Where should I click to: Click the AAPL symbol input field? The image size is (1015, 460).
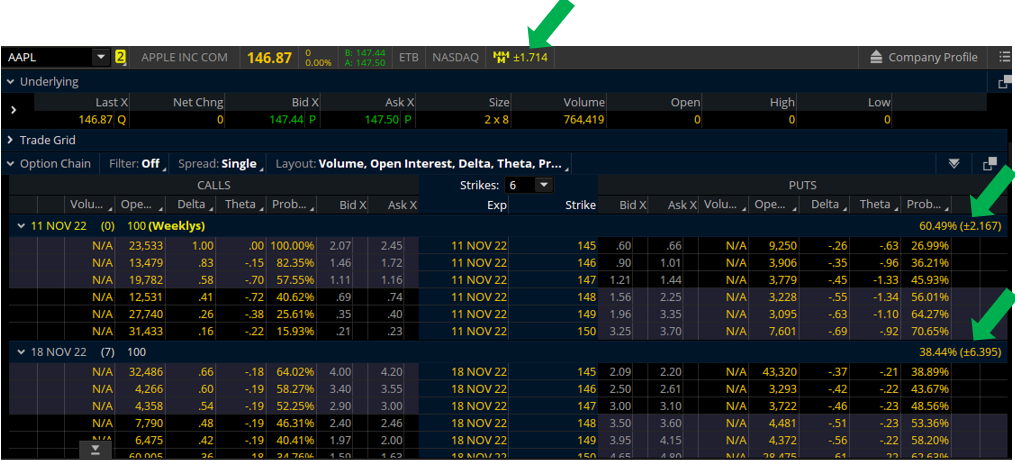coord(47,57)
